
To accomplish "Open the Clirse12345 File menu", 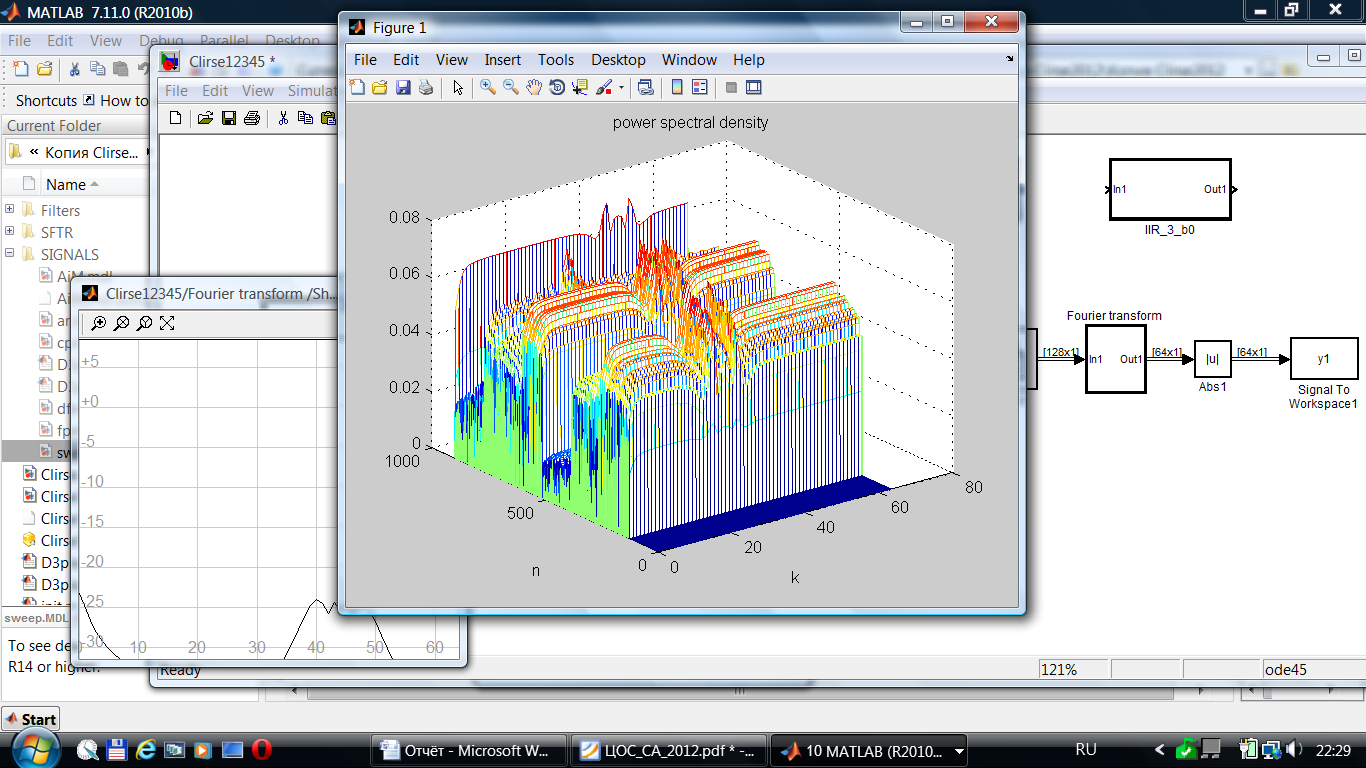I will click(176, 90).
